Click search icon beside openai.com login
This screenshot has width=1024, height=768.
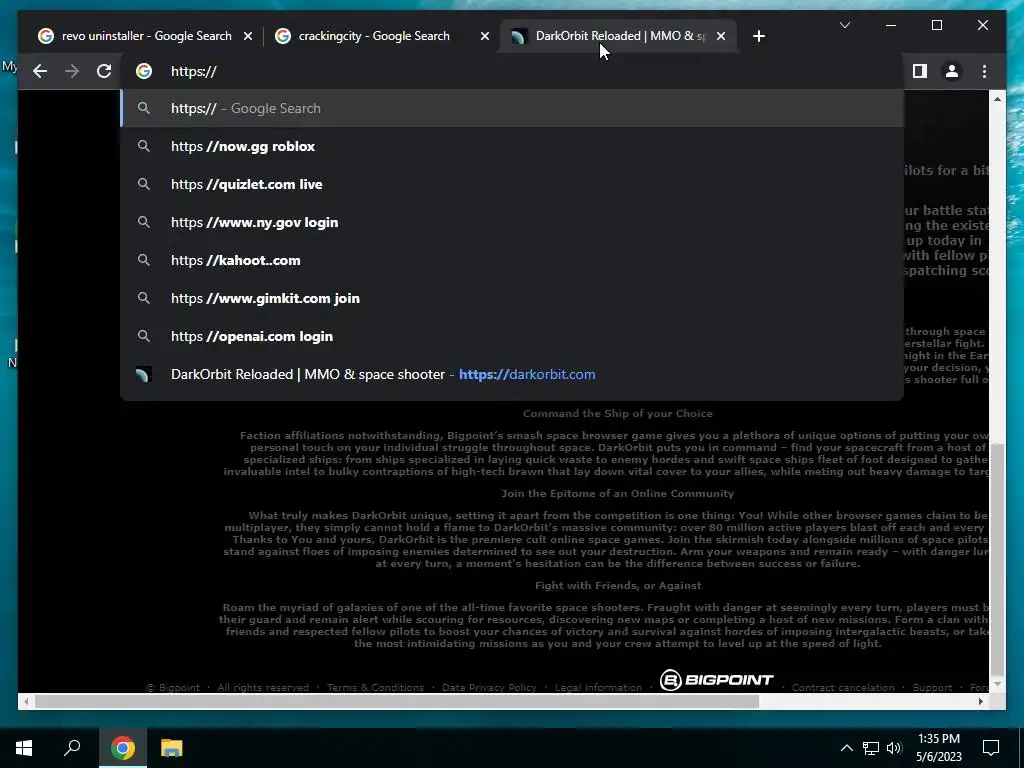[x=144, y=336]
